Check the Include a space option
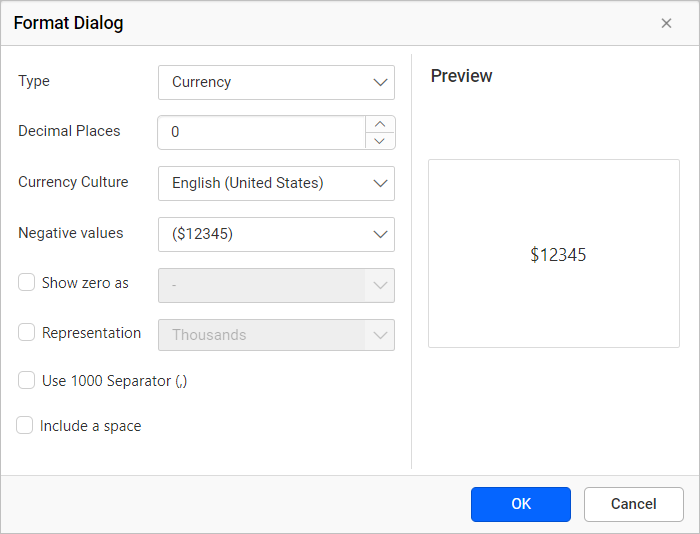Viewport: 700px width, 534px height. pos(25,425)
